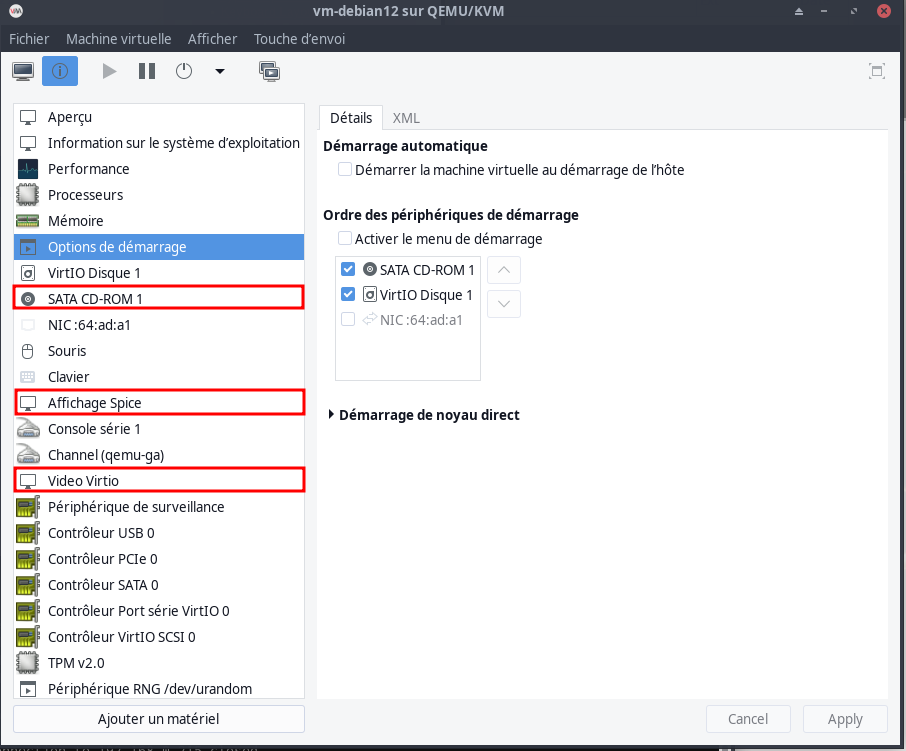
Task: Open the snapshots manager icon
Action: [269, 71]
